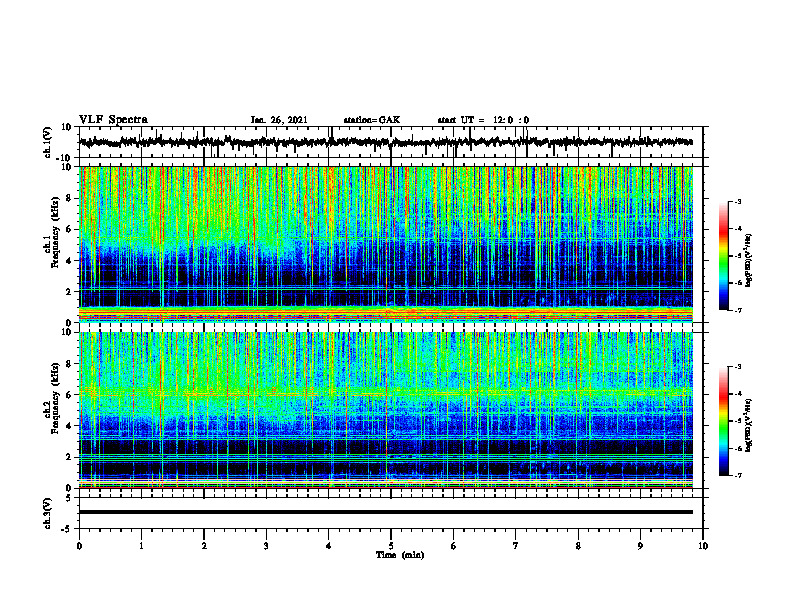Click the upper colorbar log(PSD) unit label

[x=749, y=261]
